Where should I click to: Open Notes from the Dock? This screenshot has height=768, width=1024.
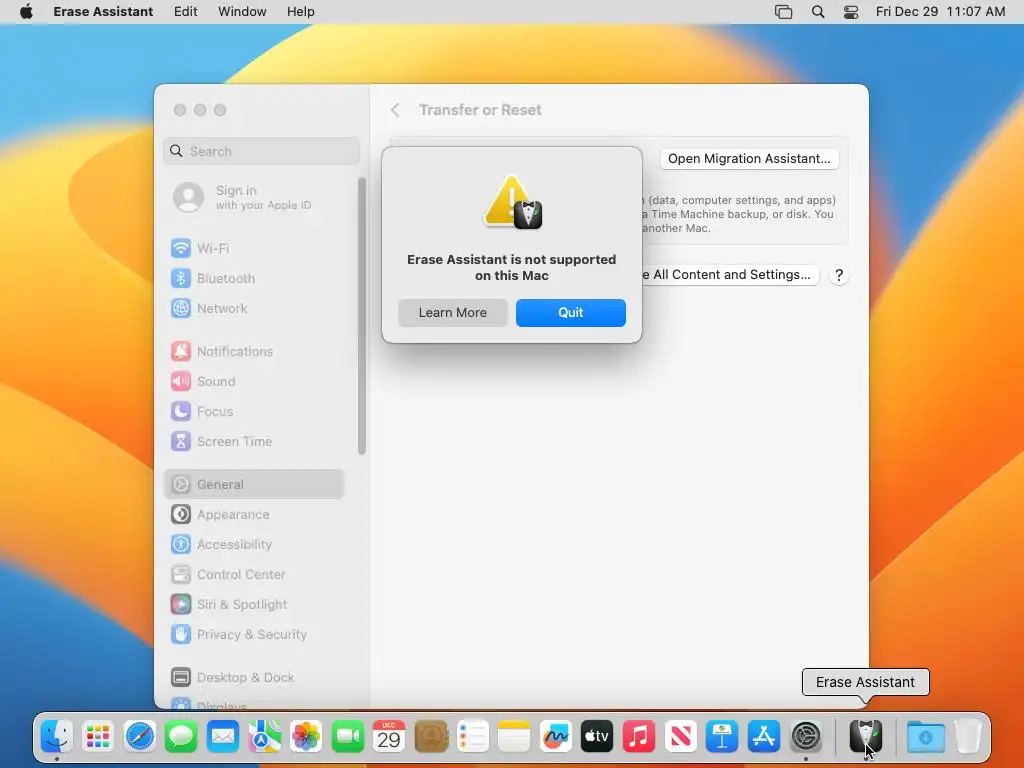click(514, 737)
